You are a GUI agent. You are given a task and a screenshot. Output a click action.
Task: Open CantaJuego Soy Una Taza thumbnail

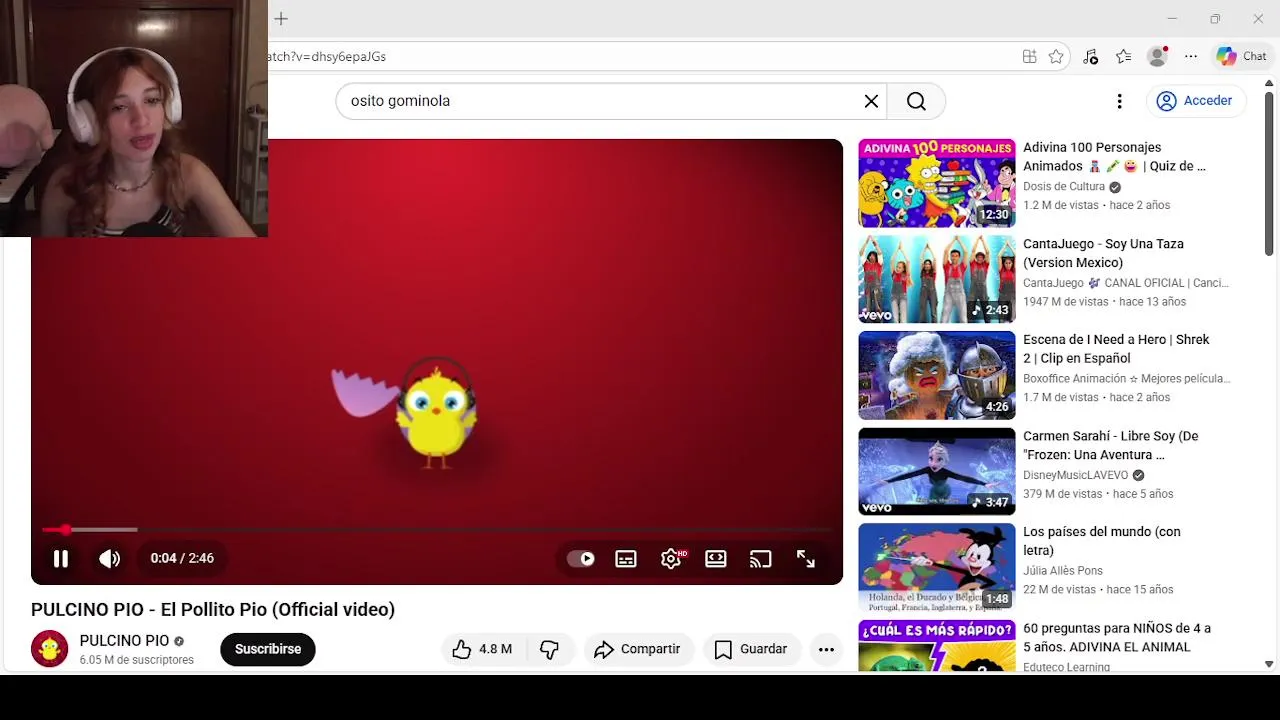pos(937,279)
